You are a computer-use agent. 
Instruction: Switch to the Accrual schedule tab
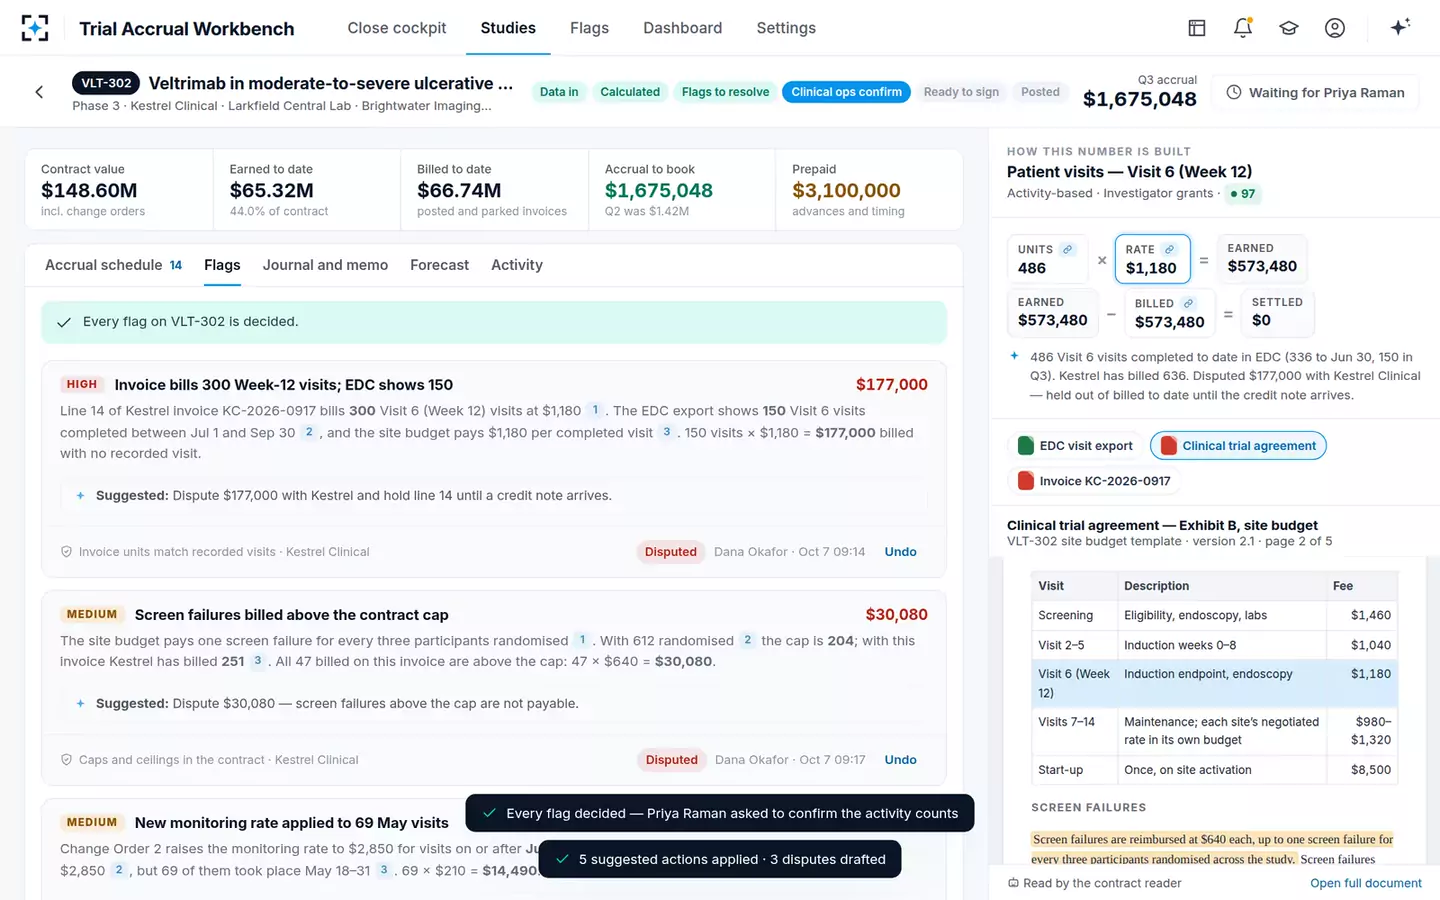coord(113,265)
